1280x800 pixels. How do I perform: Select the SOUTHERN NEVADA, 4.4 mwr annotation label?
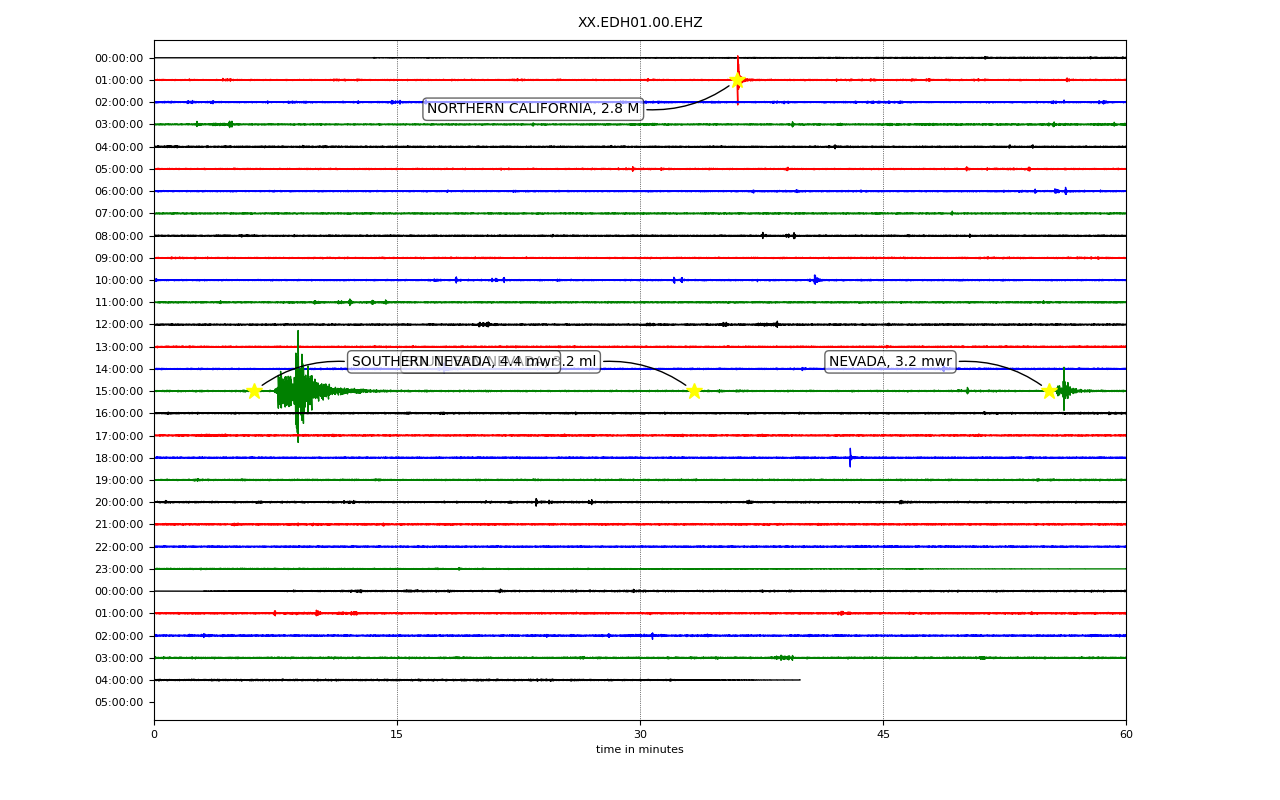454,362
